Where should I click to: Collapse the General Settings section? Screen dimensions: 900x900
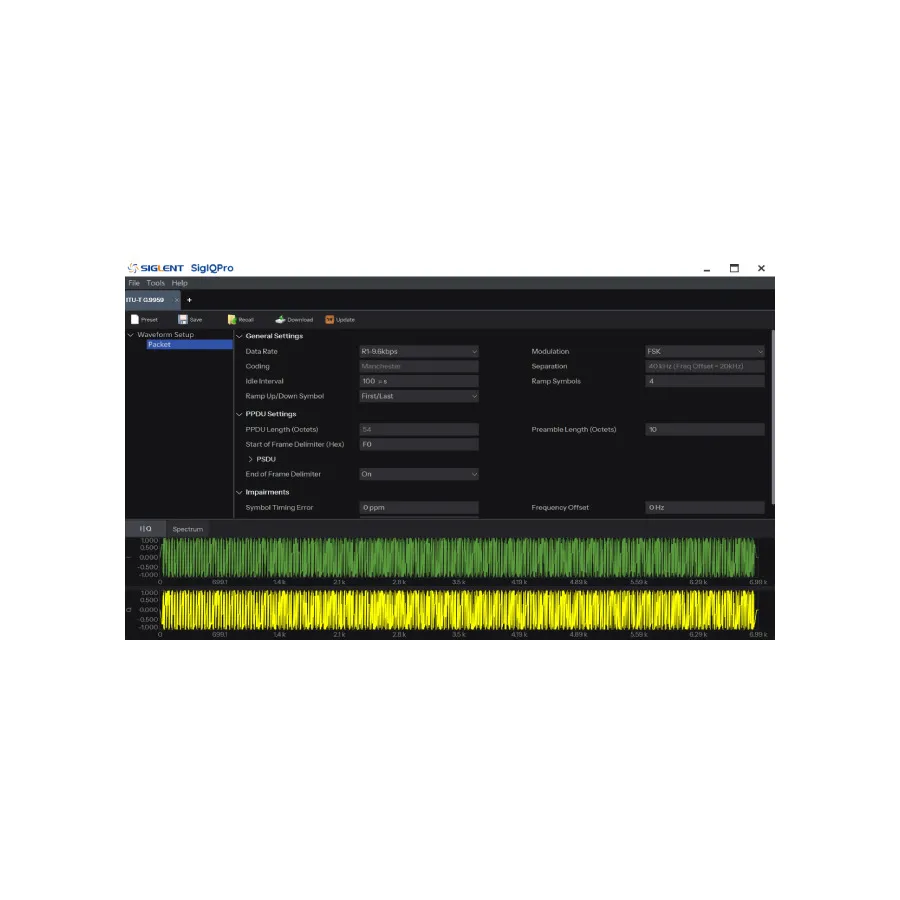coord(237,335)
